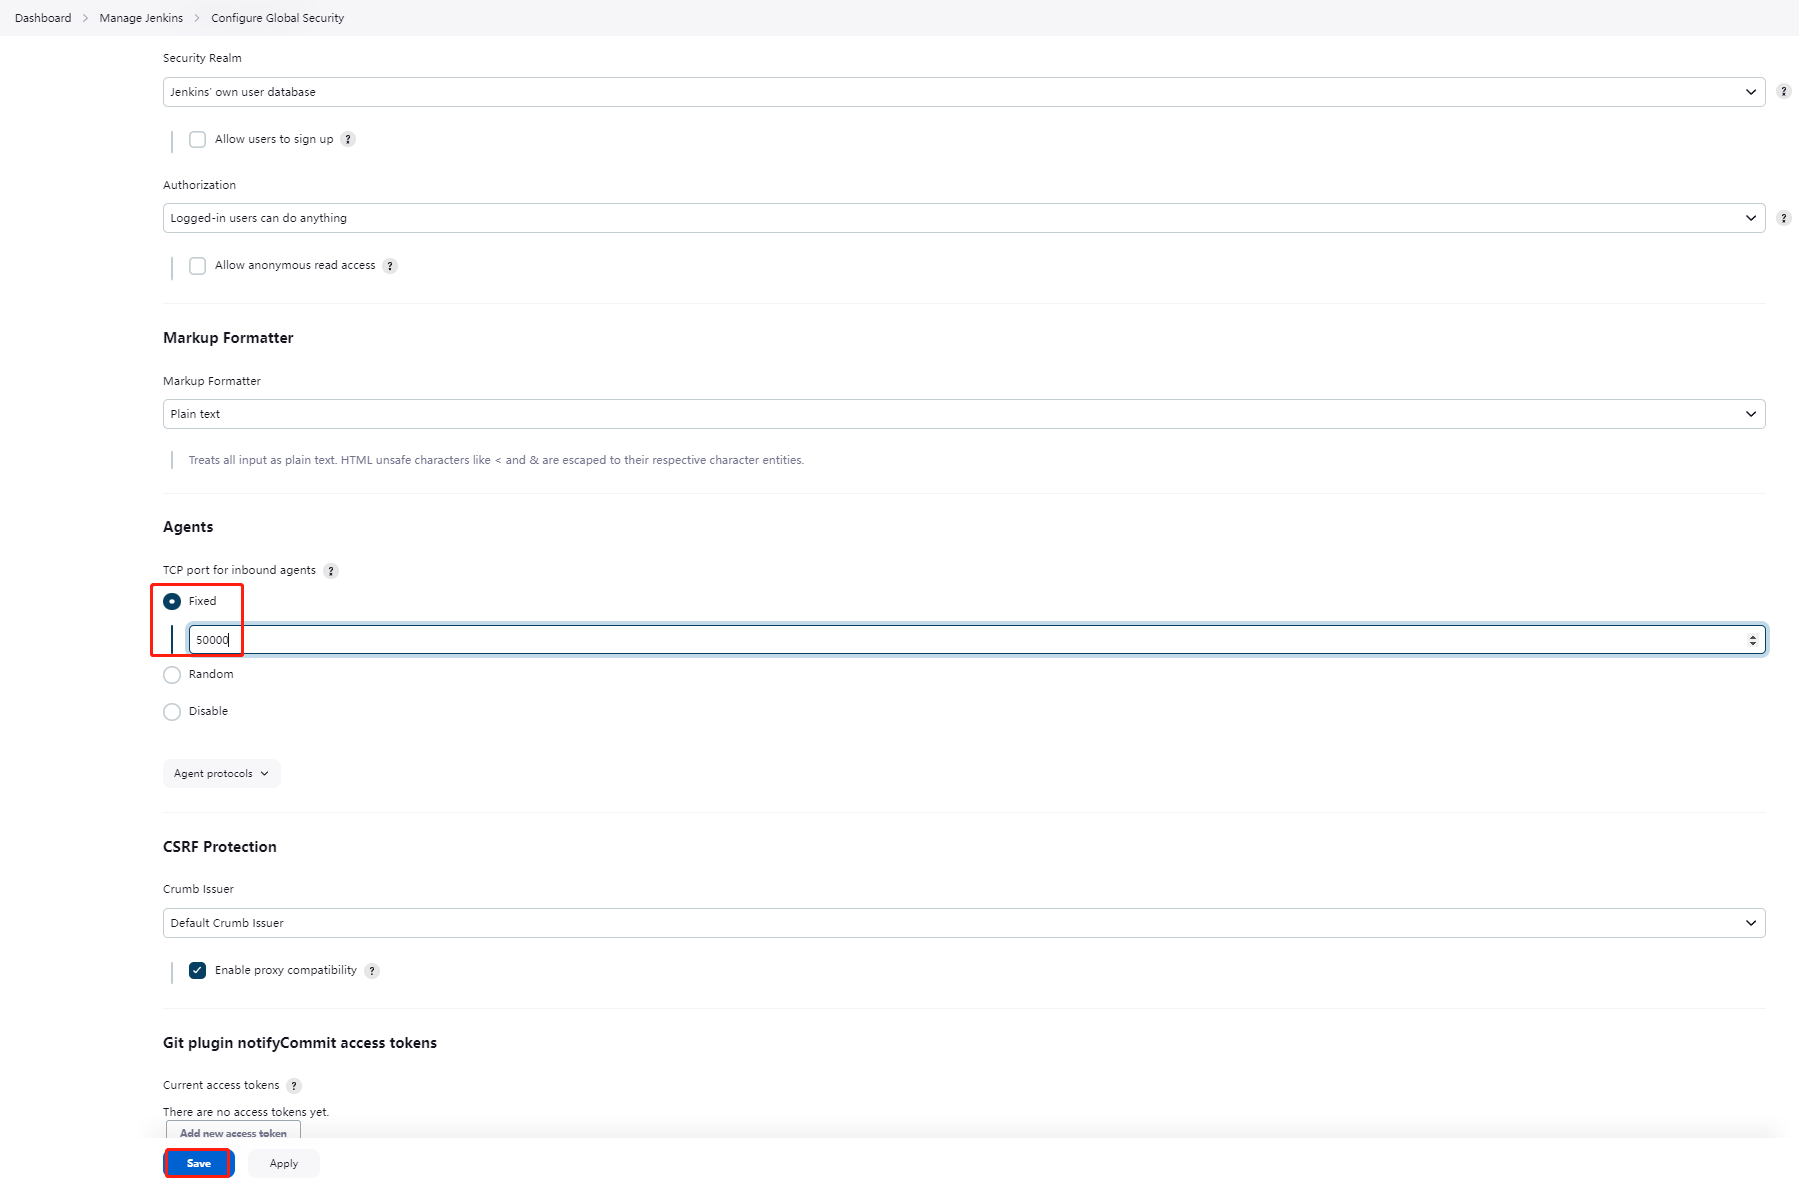Click Configure Global Security breadcrumb
This screenshot has width=1799, height=1189.
point(277,18)
